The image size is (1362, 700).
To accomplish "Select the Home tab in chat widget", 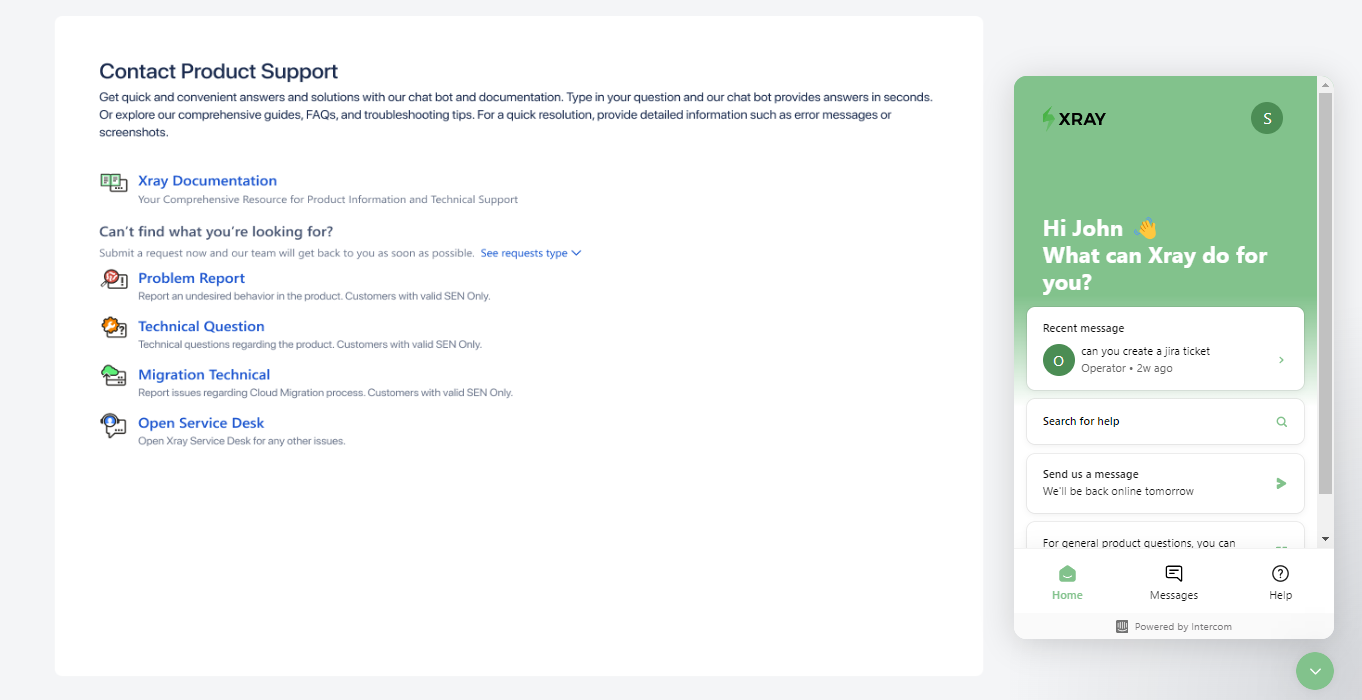I will [1067, 582].
